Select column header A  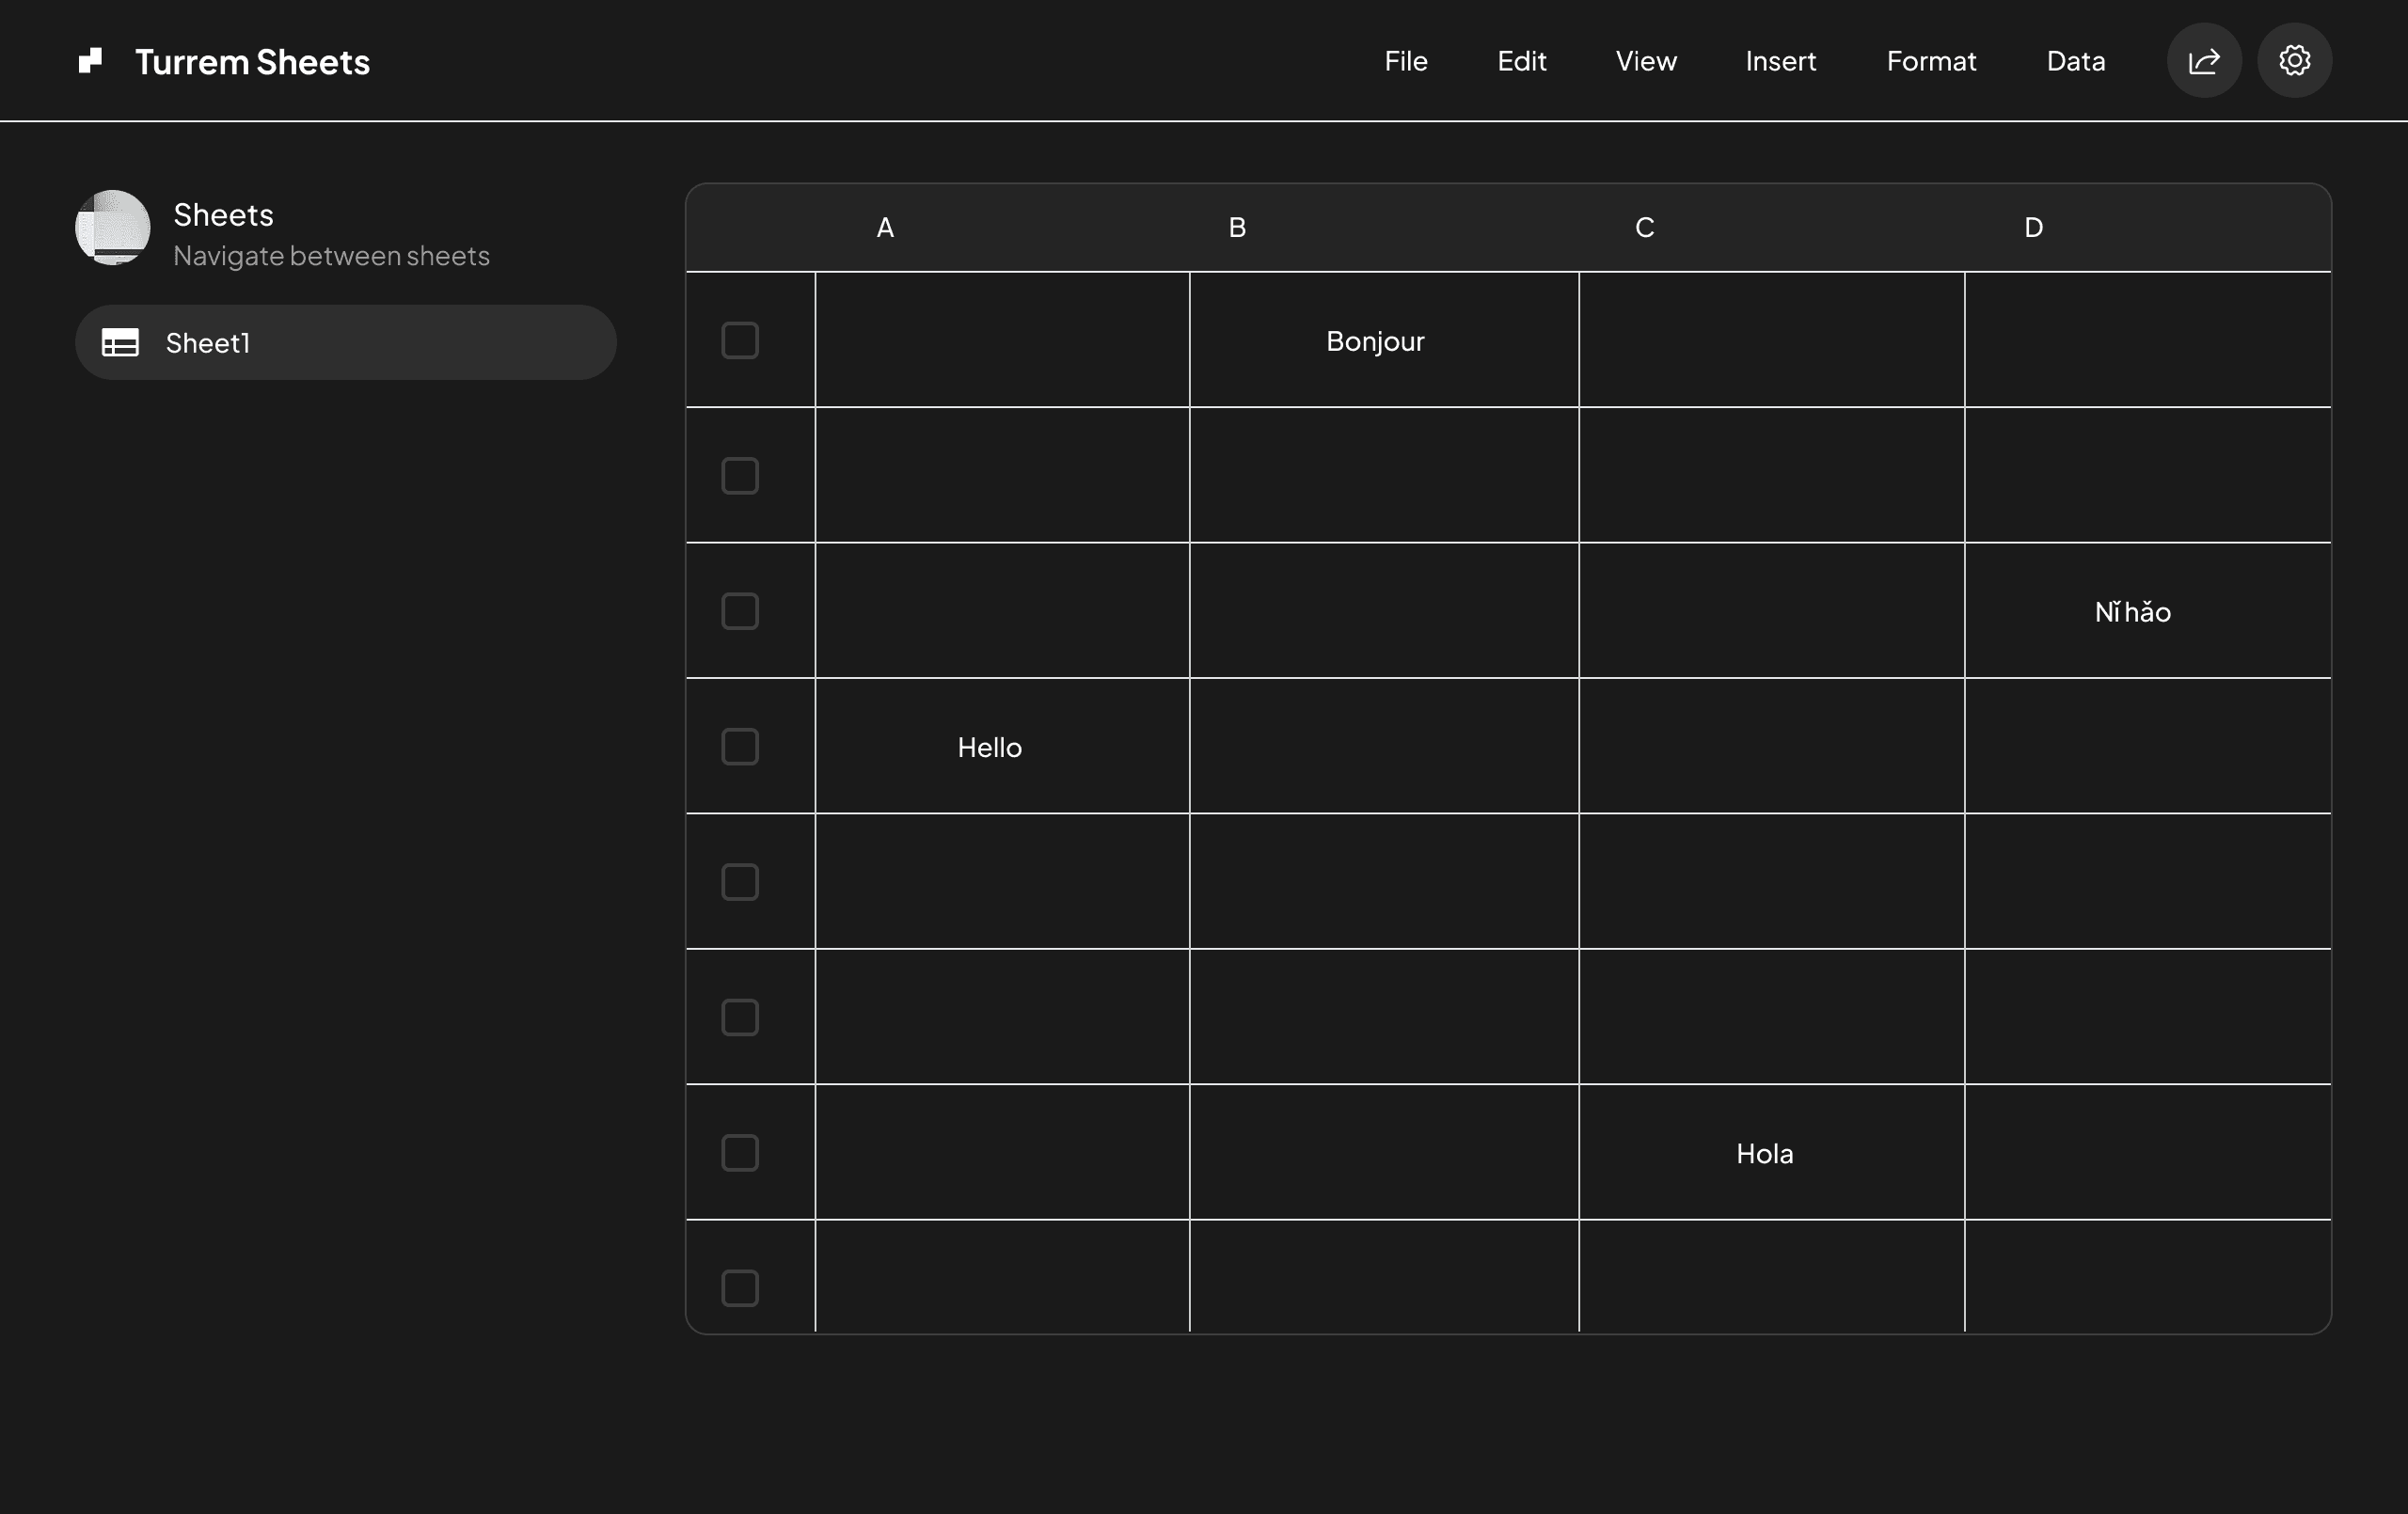pos(884,226)
